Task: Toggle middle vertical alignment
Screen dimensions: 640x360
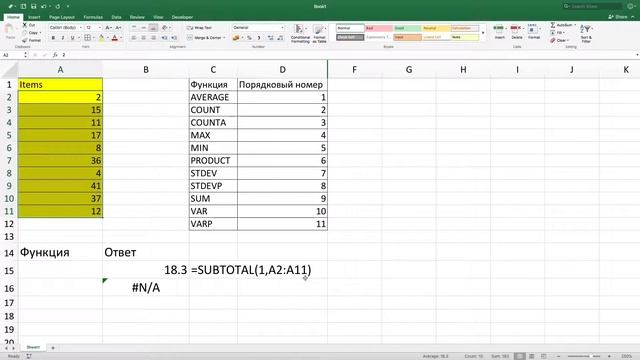Action: click(x=144, y=27)
